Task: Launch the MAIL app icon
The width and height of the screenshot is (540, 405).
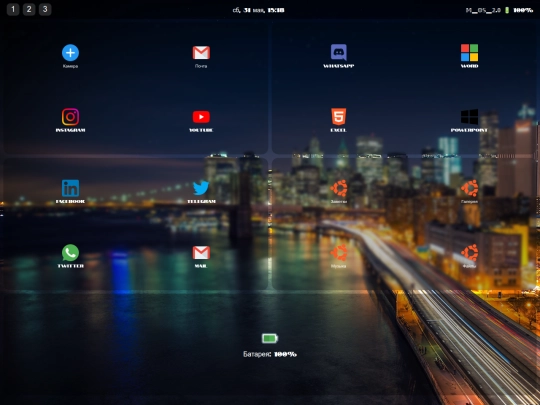Action: tap(201, 253)
